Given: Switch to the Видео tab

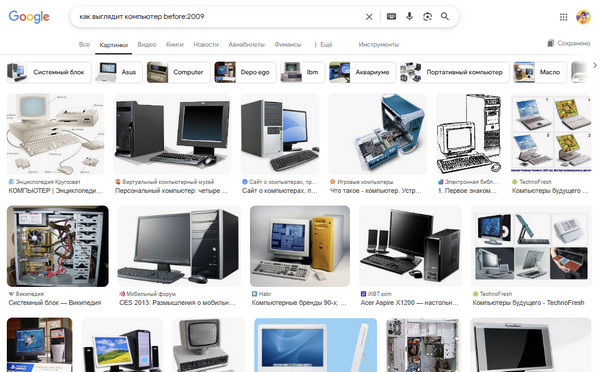Looking at the screenshot, I should click(147, 44).
